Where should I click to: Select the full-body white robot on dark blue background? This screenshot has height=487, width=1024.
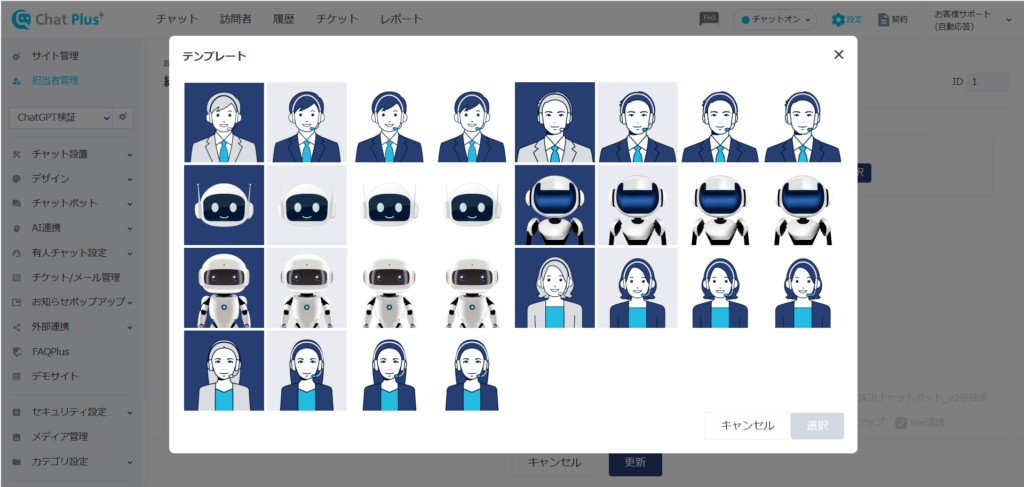[x=224, y=288]
